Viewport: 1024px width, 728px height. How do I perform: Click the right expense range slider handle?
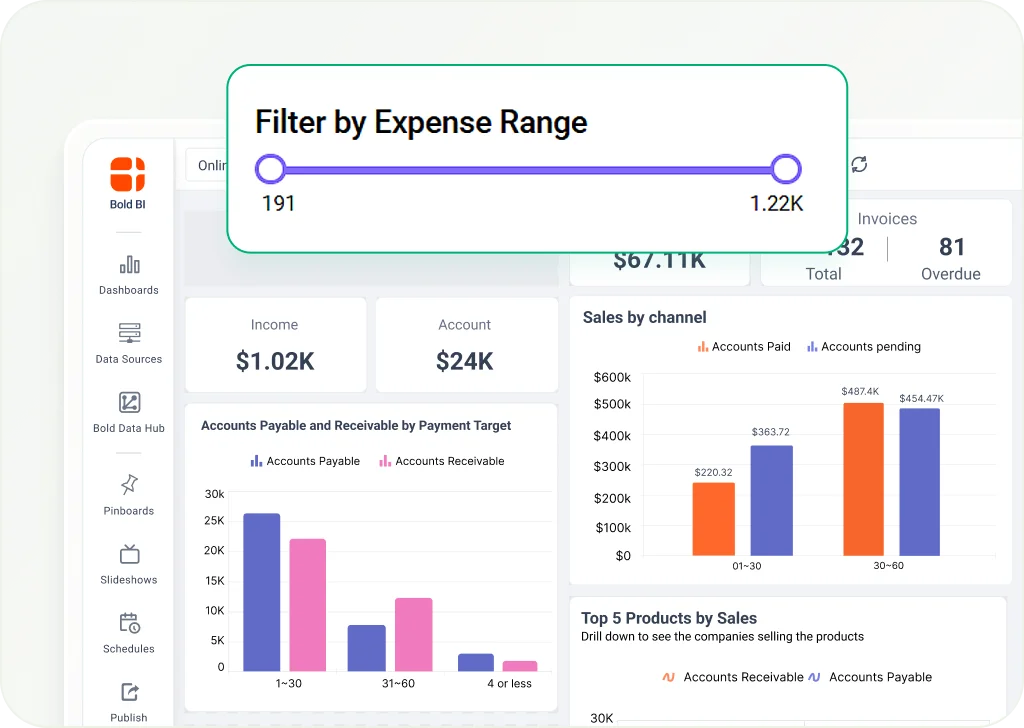pos(787,169)
